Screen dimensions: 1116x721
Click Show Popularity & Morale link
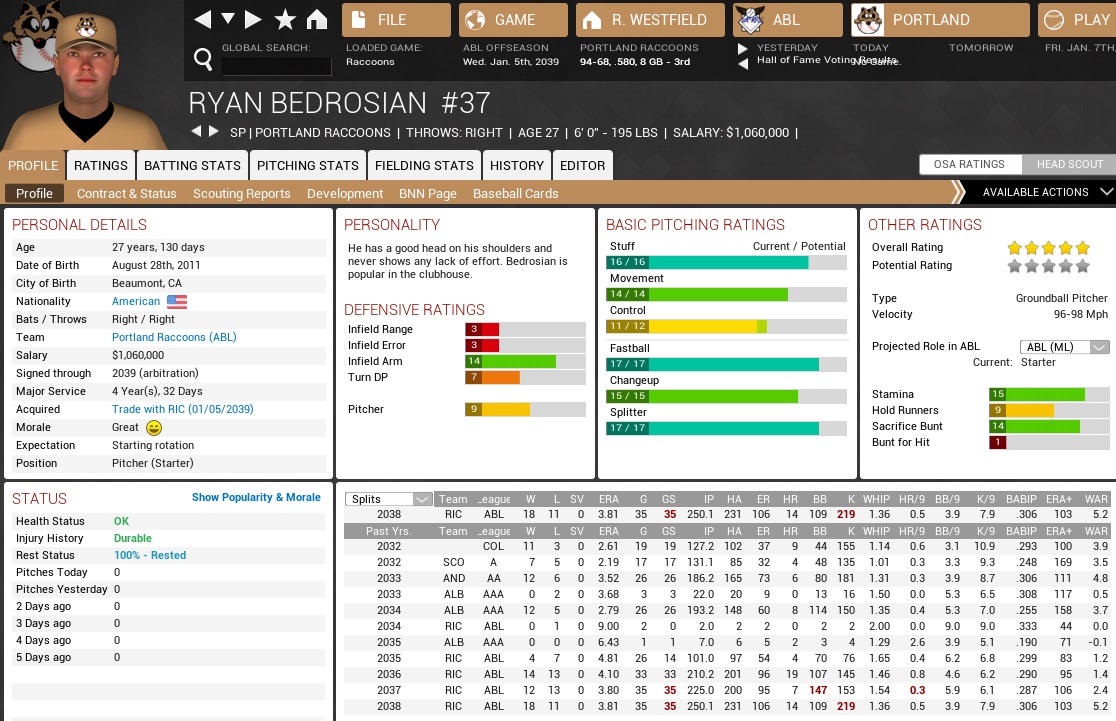pos(256,497)
